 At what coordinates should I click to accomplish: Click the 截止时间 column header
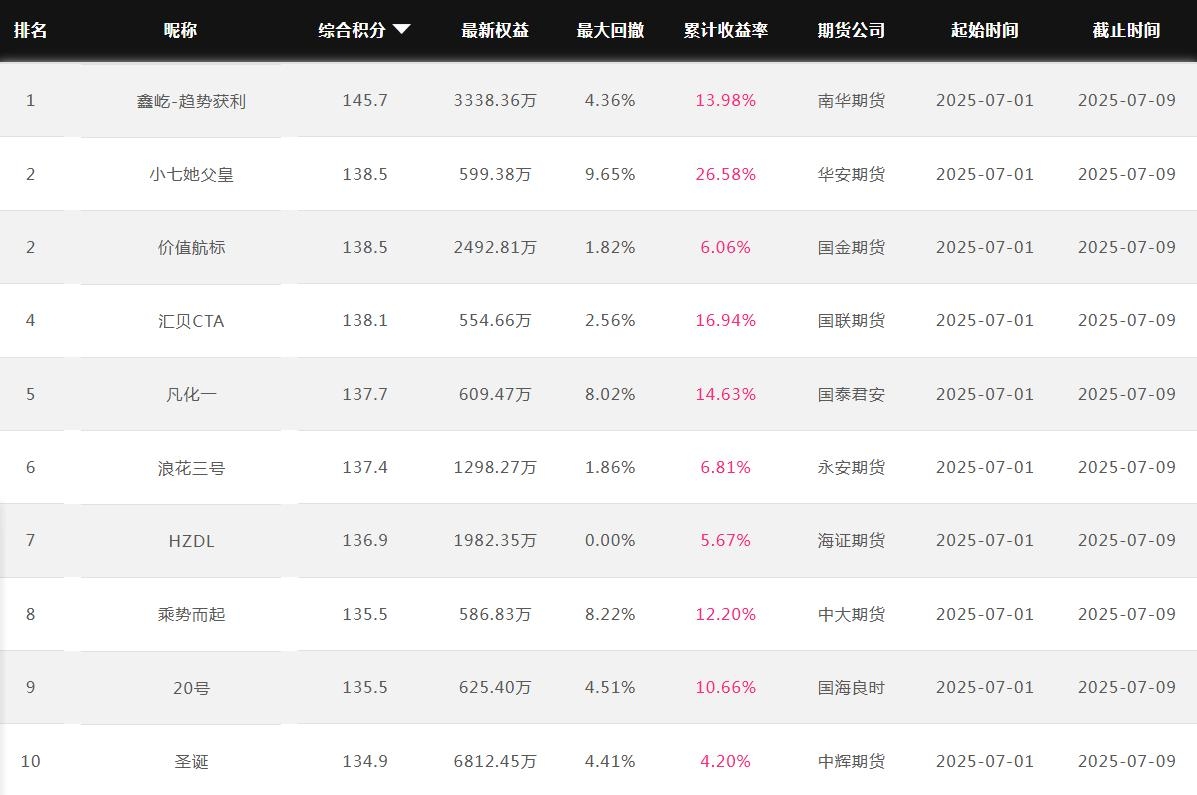pos(1126,30)
